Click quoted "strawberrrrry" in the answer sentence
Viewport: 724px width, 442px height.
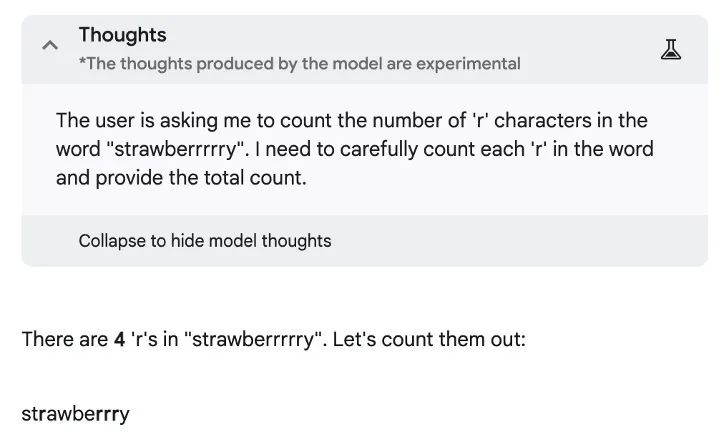pyautogui.click(x=253, y=339)
